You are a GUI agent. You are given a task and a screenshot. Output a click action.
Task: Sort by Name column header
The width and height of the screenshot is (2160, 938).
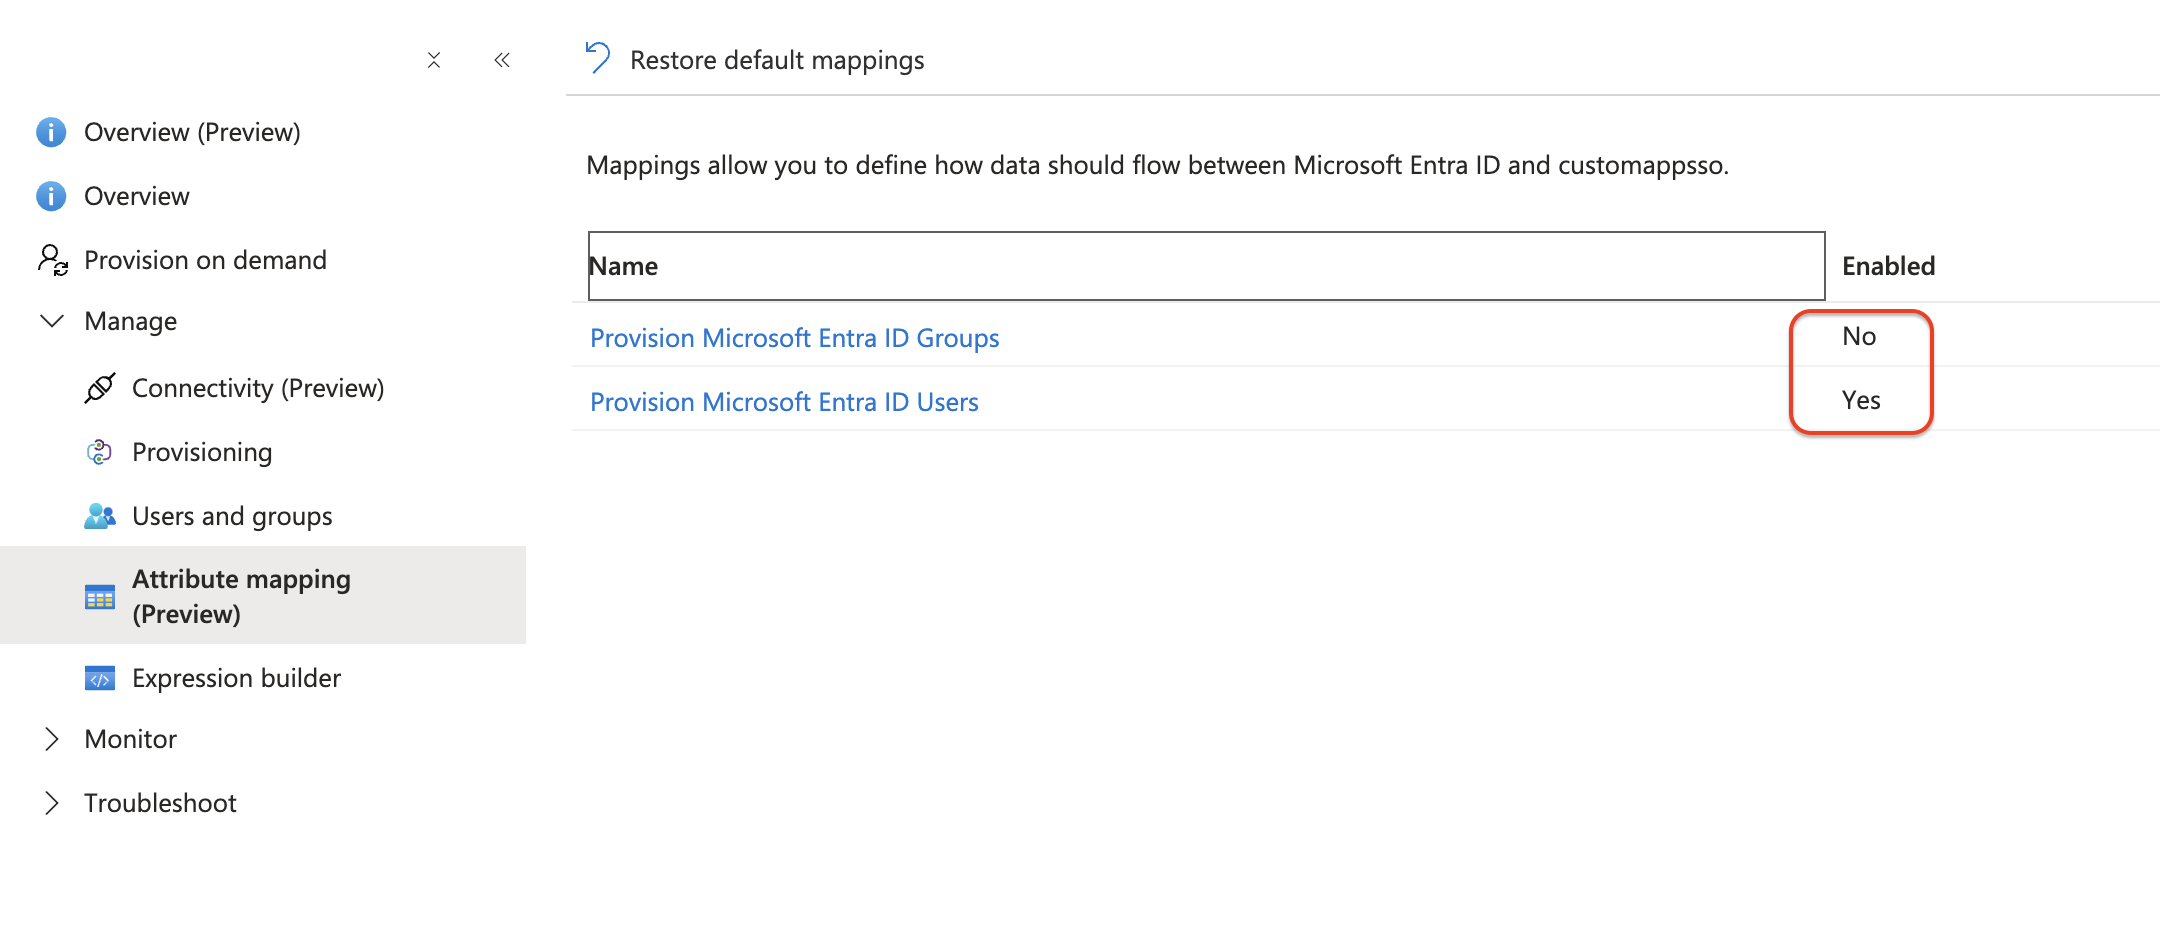[x=1207, y=266]
